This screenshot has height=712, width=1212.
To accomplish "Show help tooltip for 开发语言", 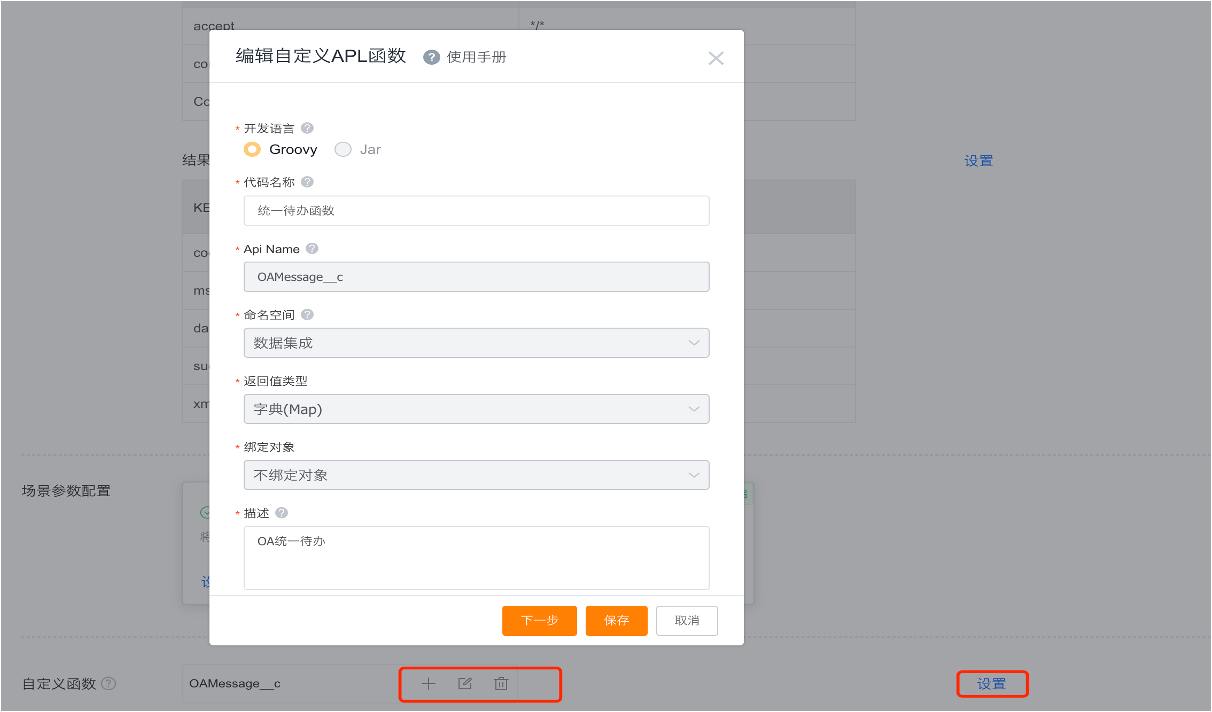I will click(307, 128).
